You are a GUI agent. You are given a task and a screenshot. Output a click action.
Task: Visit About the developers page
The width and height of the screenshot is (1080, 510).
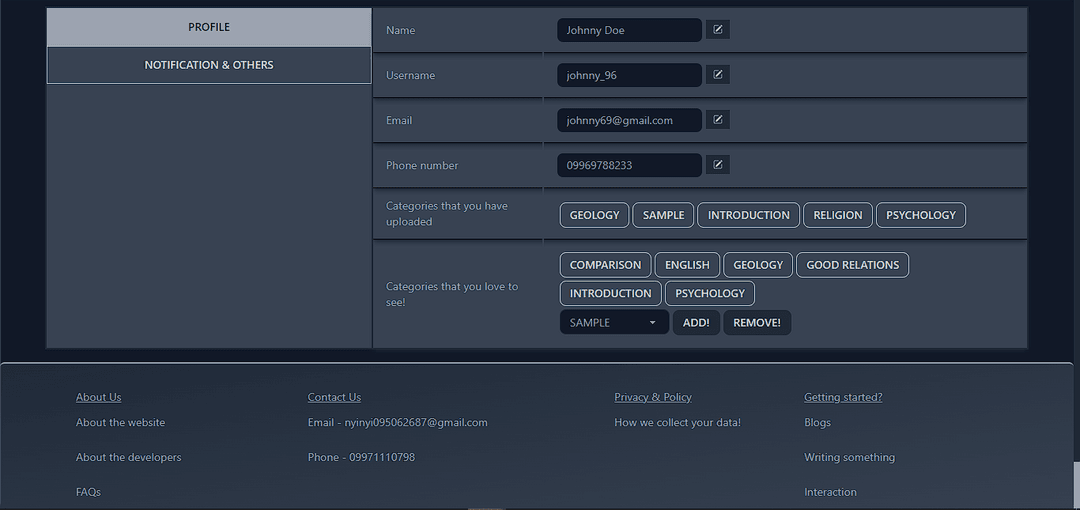pos(129,457)
